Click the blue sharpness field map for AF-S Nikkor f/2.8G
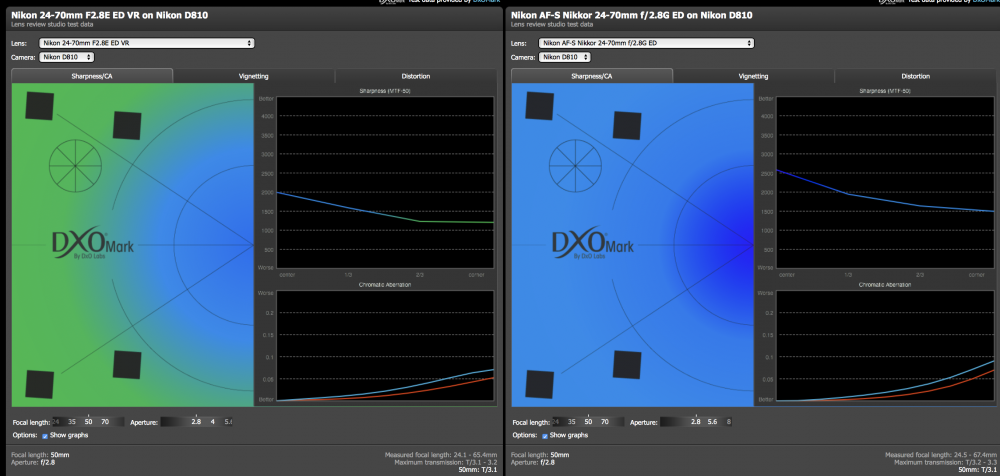This screenshot has height=476, width=1000. (633, 245)
